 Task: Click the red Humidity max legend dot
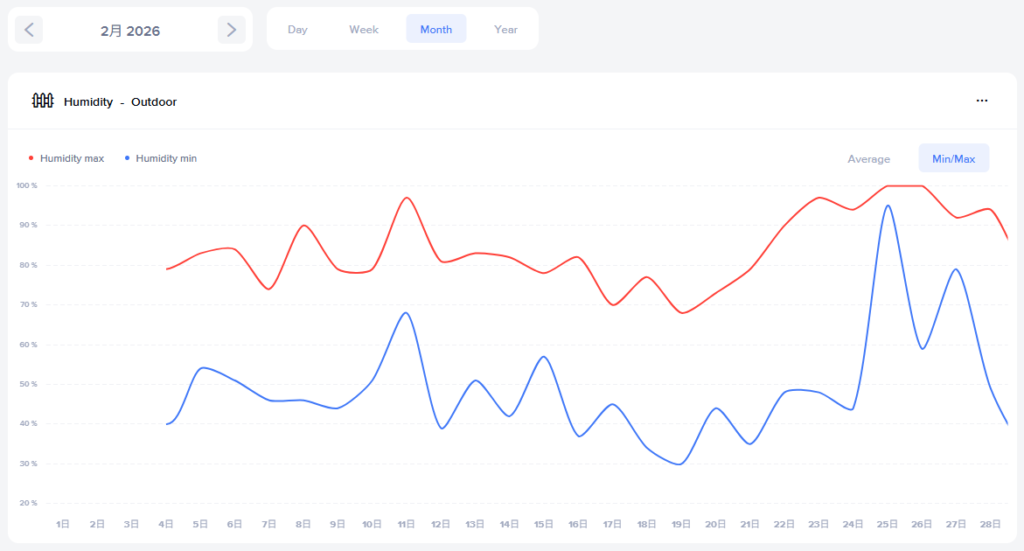click(31, 158)
